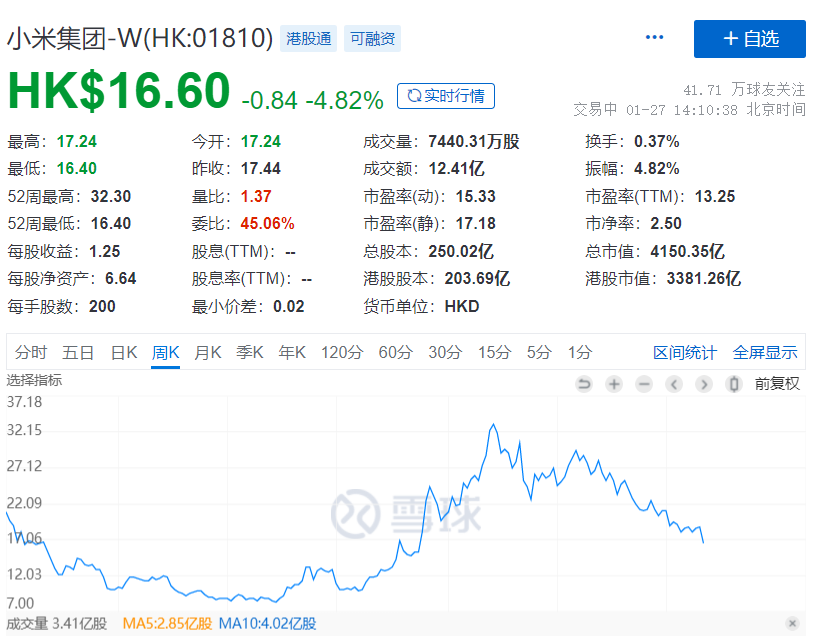Zoom out the chart with minus icon
Viewport: 817px width, 636px height.
pyautogui.click(x=644, y=384)
